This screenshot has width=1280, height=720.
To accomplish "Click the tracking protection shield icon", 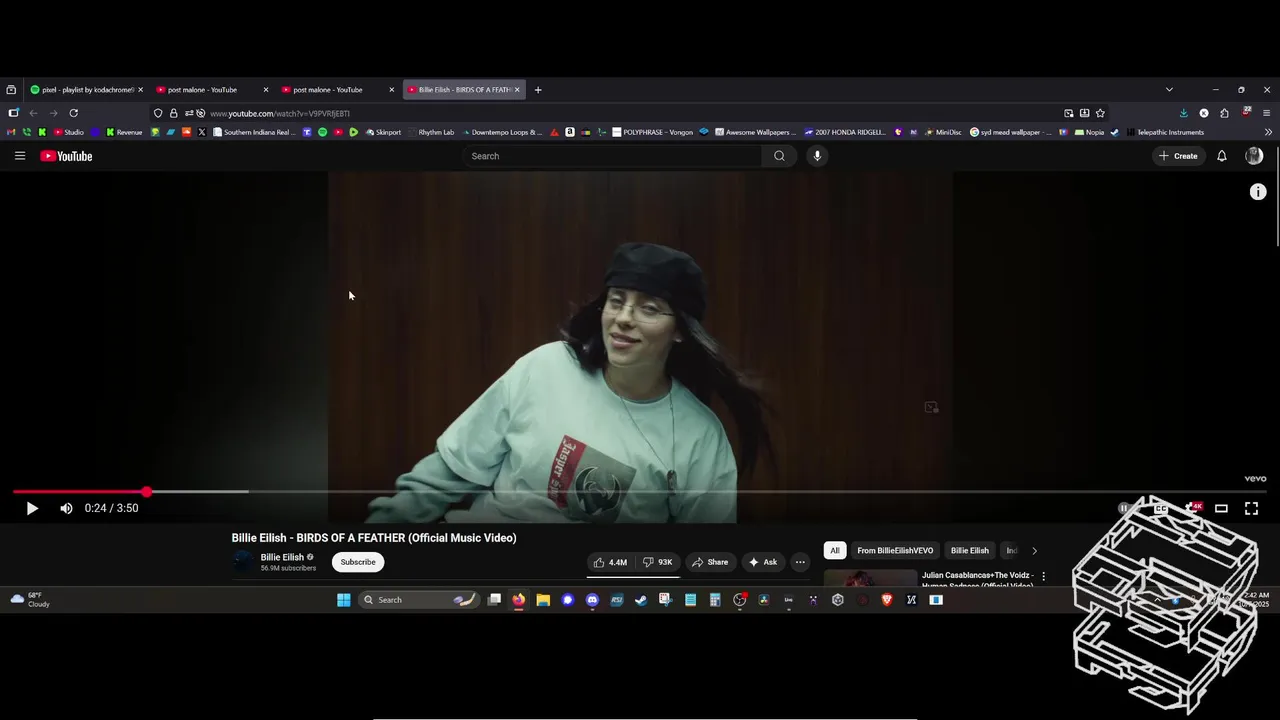I will (158, 113).
